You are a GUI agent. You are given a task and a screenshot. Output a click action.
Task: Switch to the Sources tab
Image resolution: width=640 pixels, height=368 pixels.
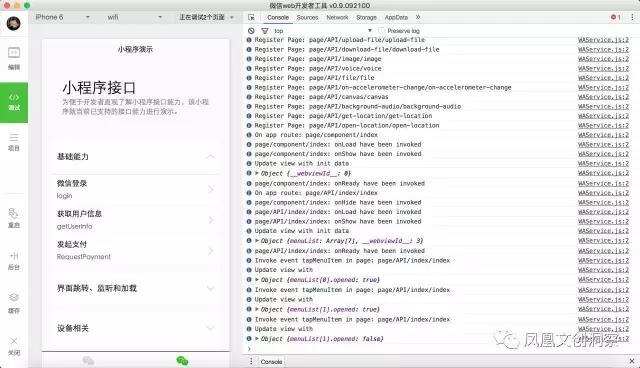point(307,18)
